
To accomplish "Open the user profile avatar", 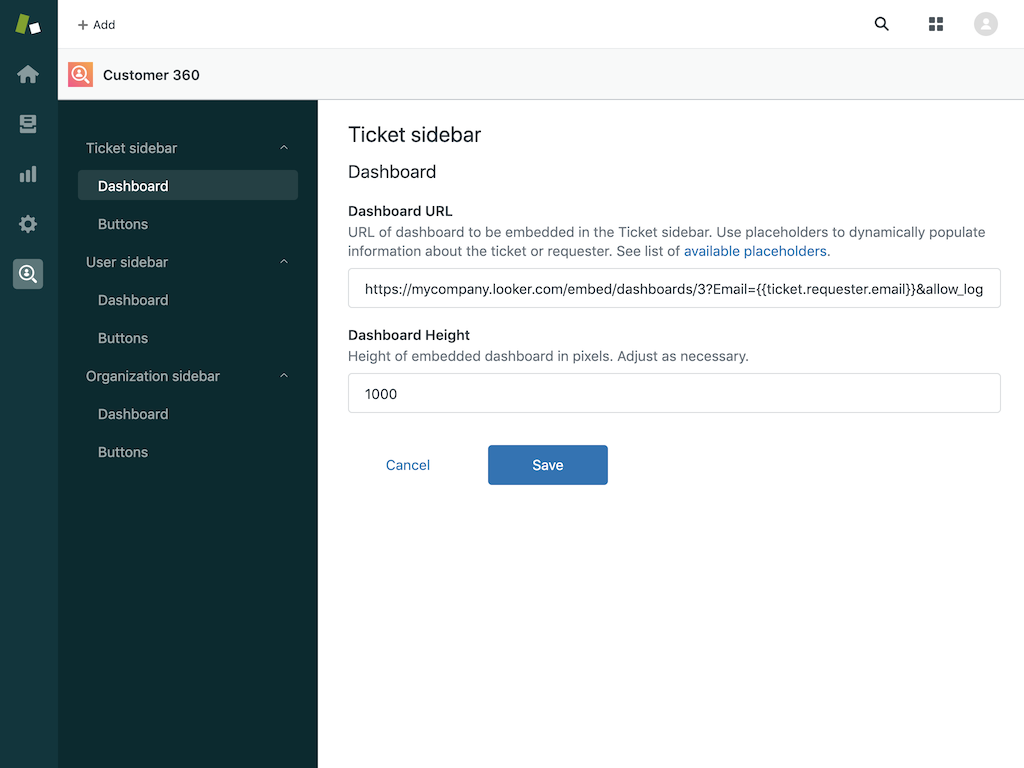I will pyautogui.click(x=986, y=24).
